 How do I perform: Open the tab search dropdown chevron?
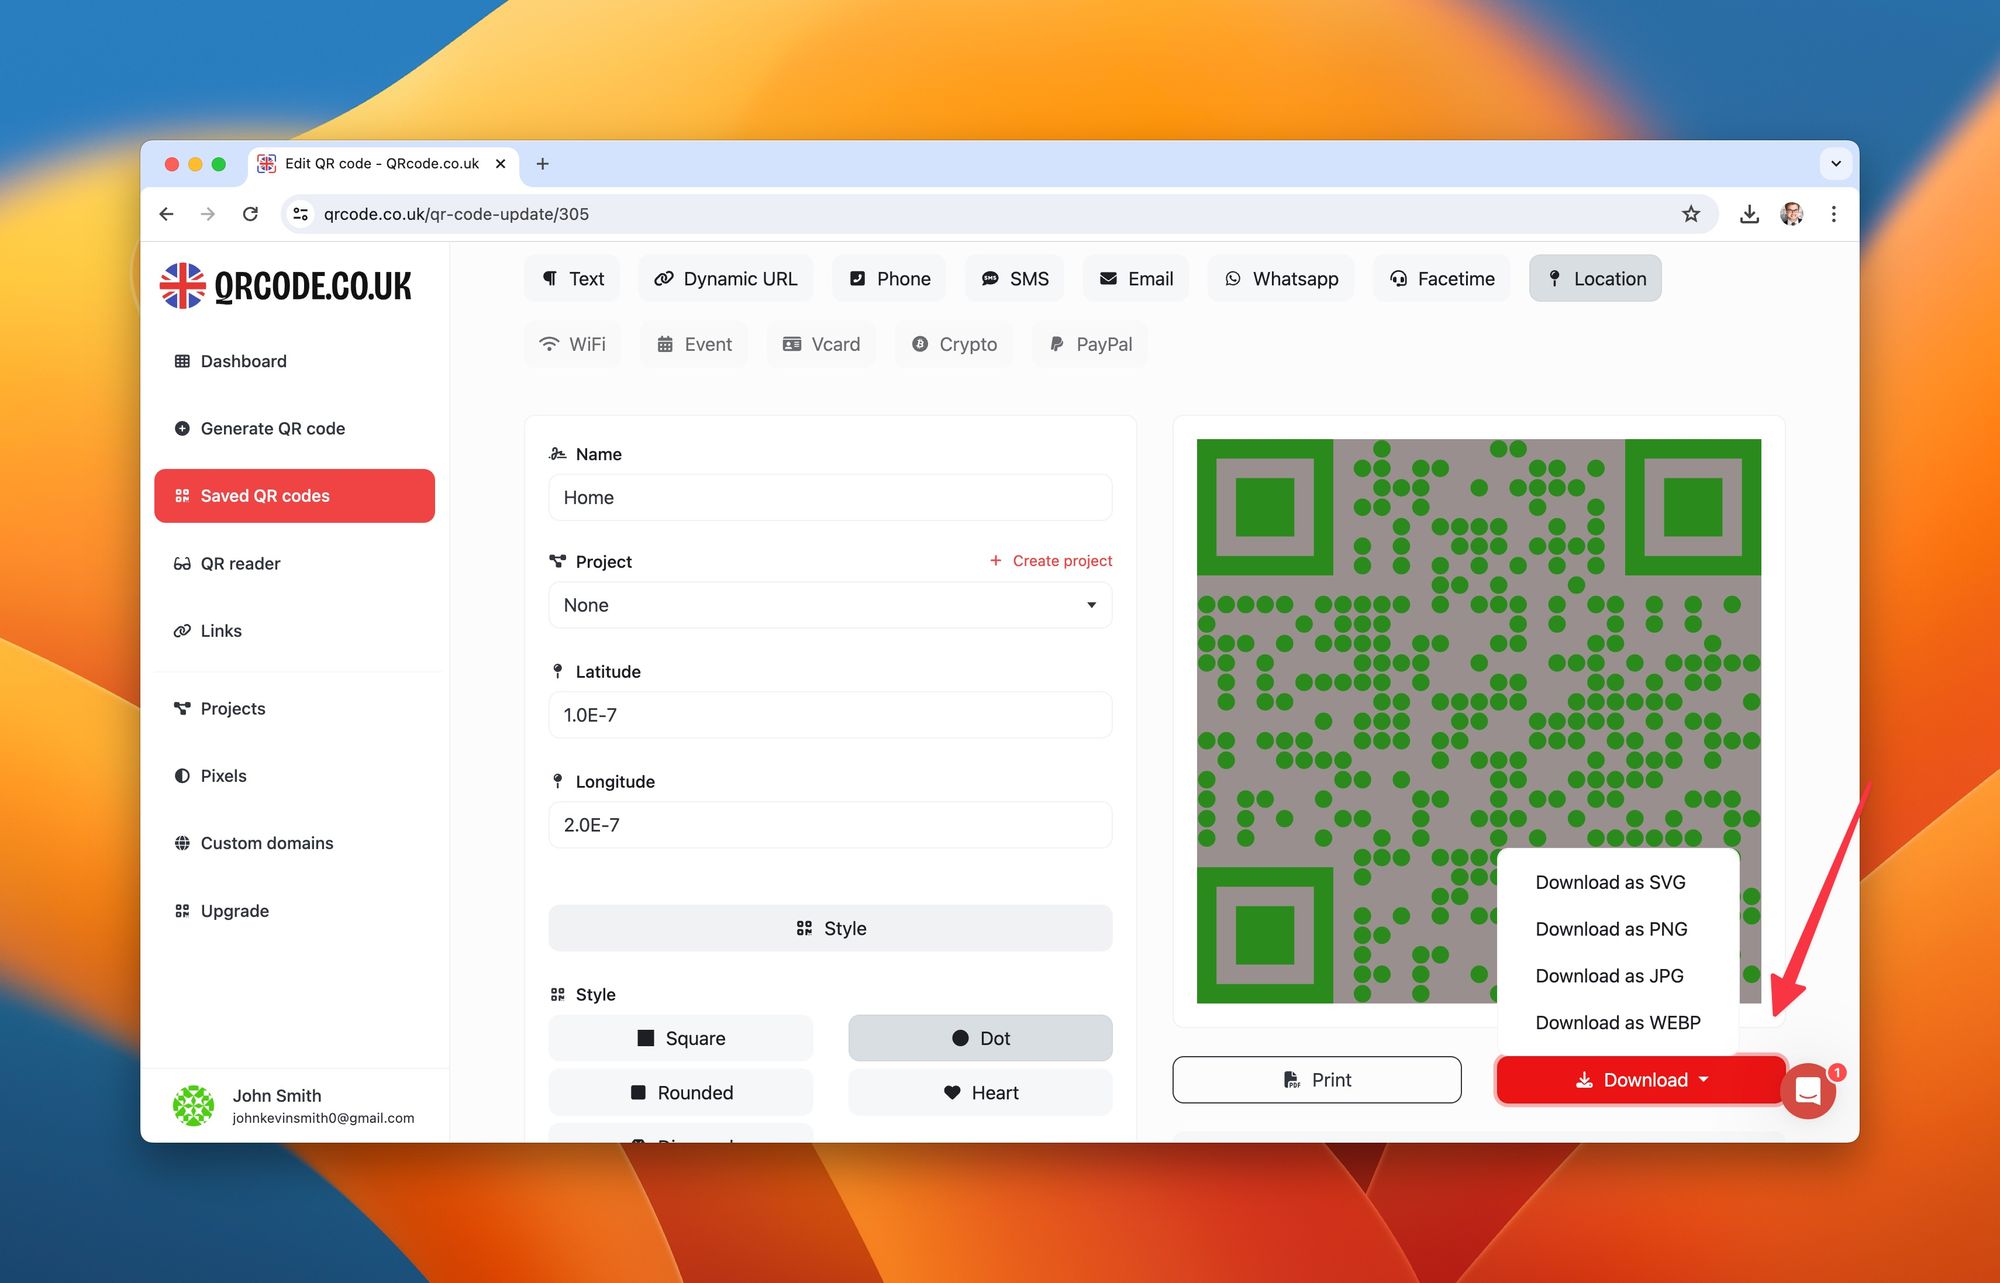pyautogui.click(x=1836, y=164)
